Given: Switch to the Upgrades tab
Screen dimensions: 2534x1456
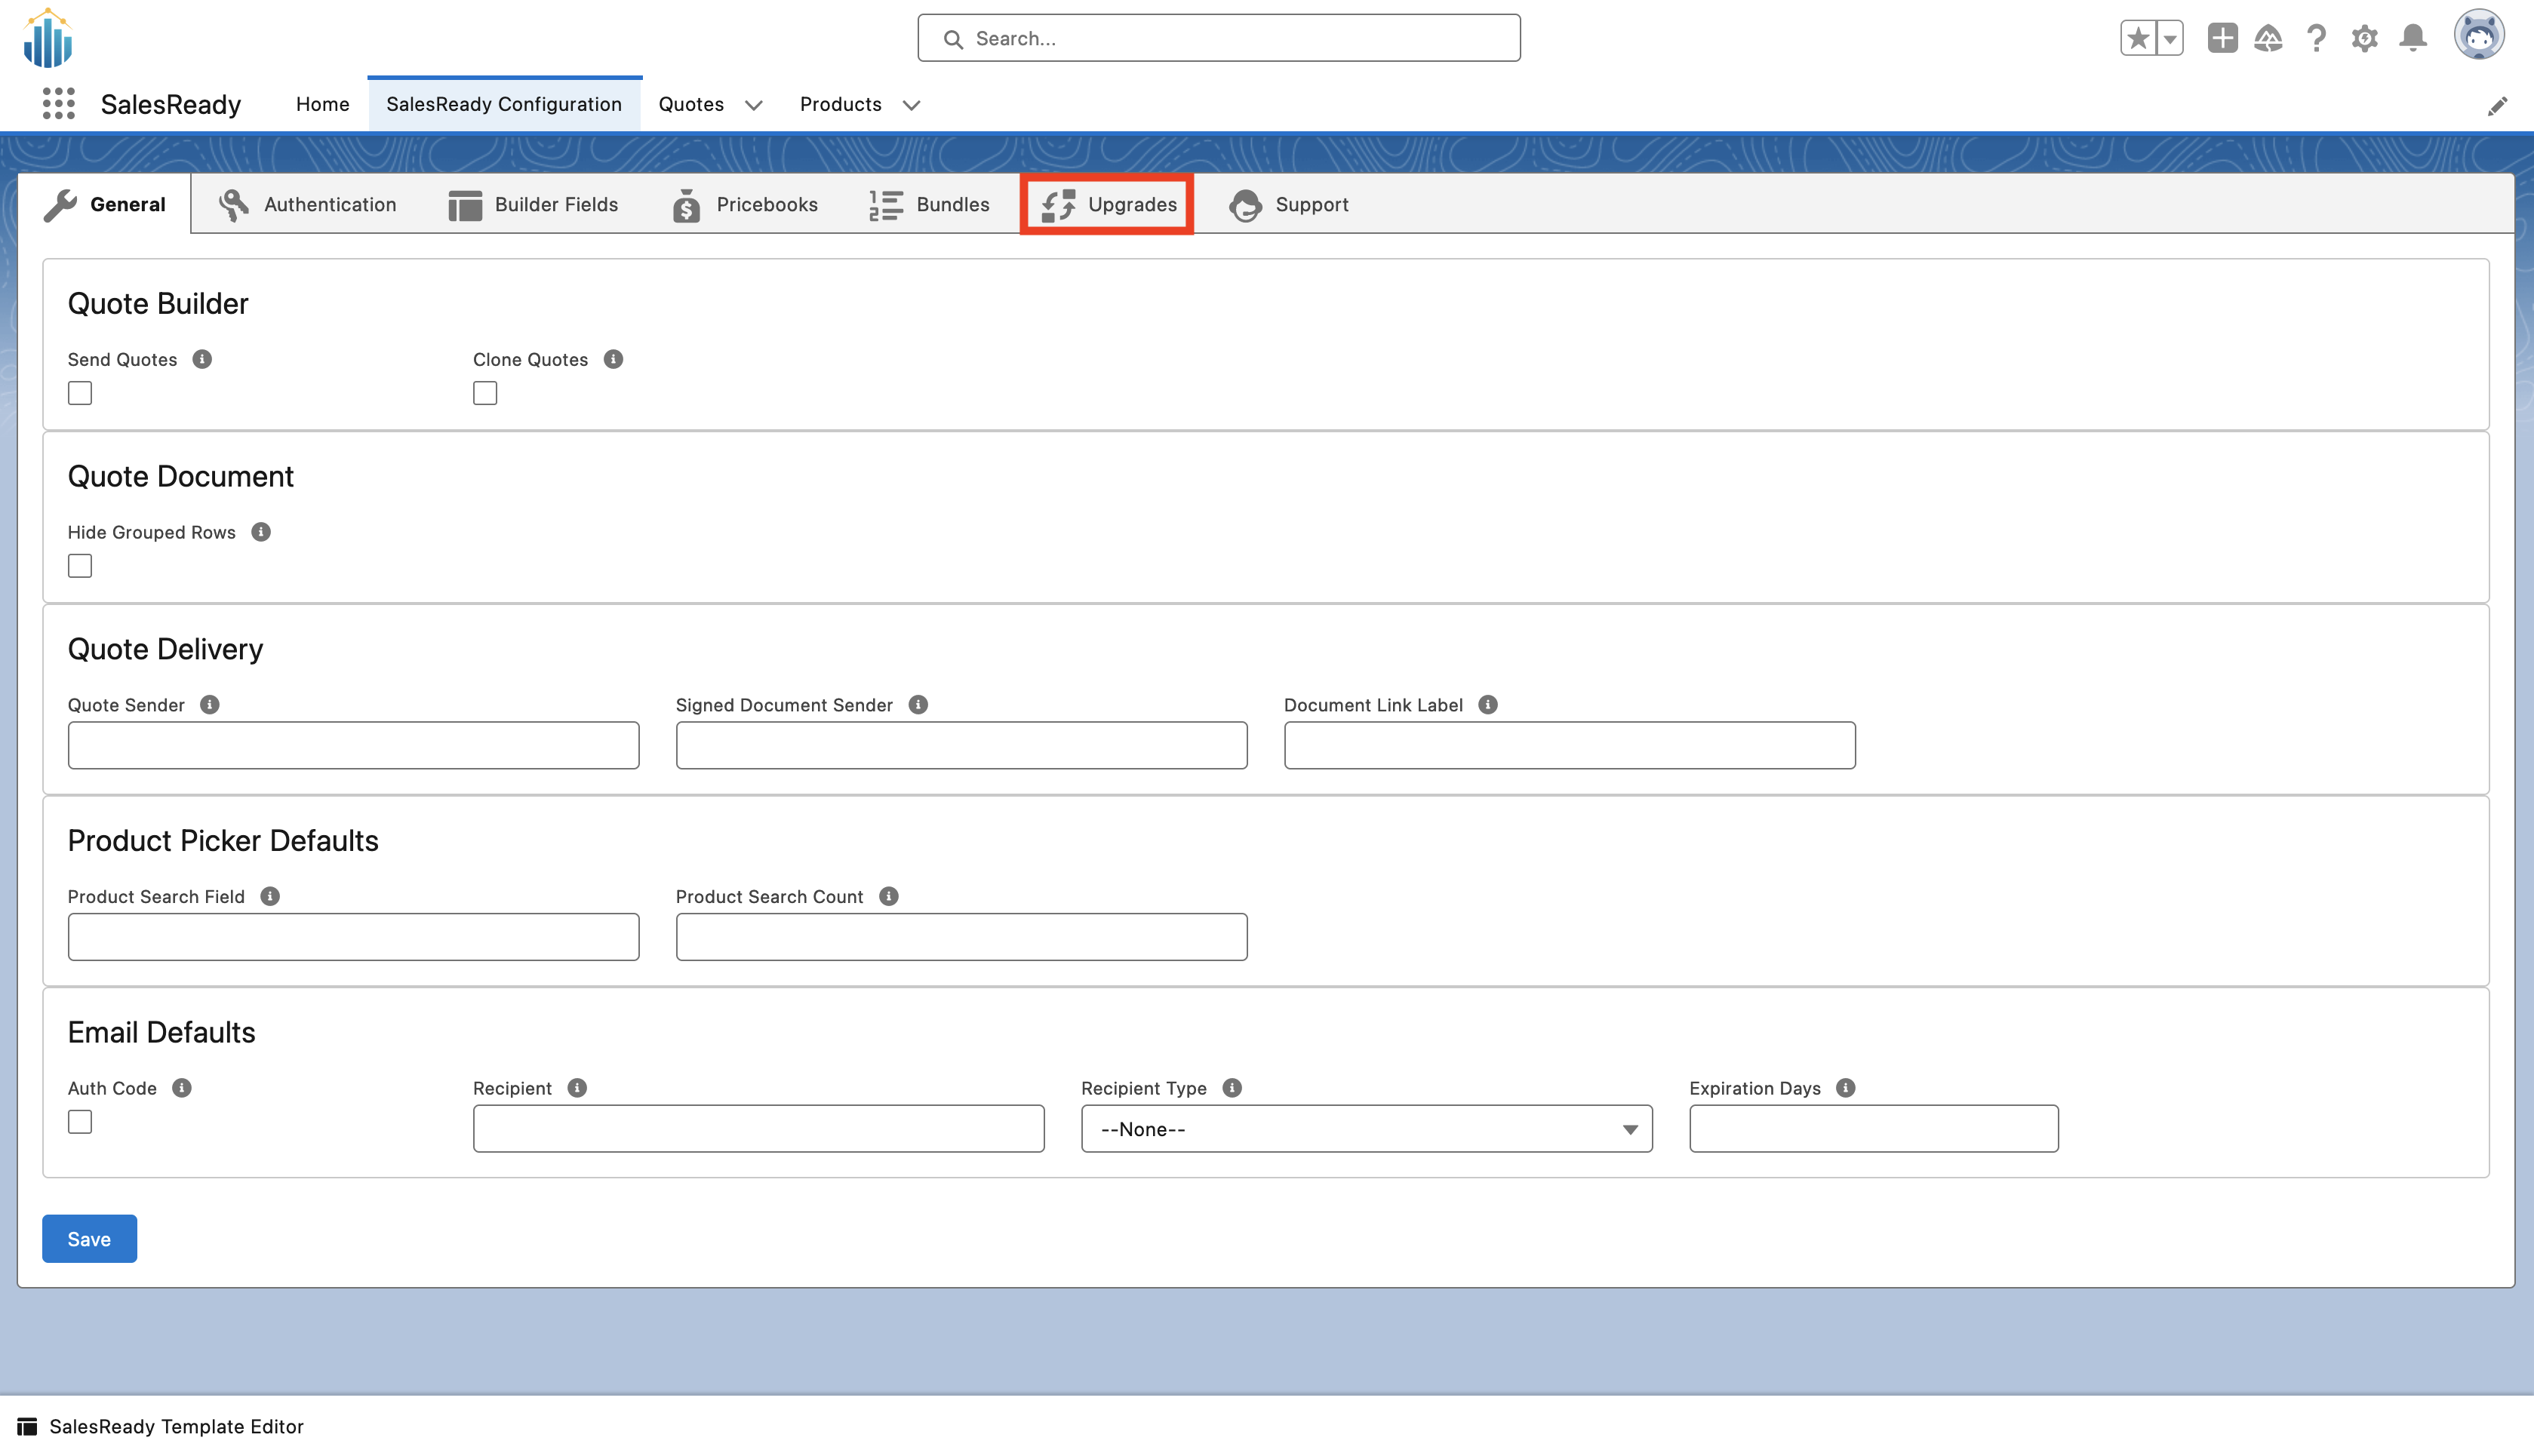Looking at the screenshot, I should tap(1108, 204).
